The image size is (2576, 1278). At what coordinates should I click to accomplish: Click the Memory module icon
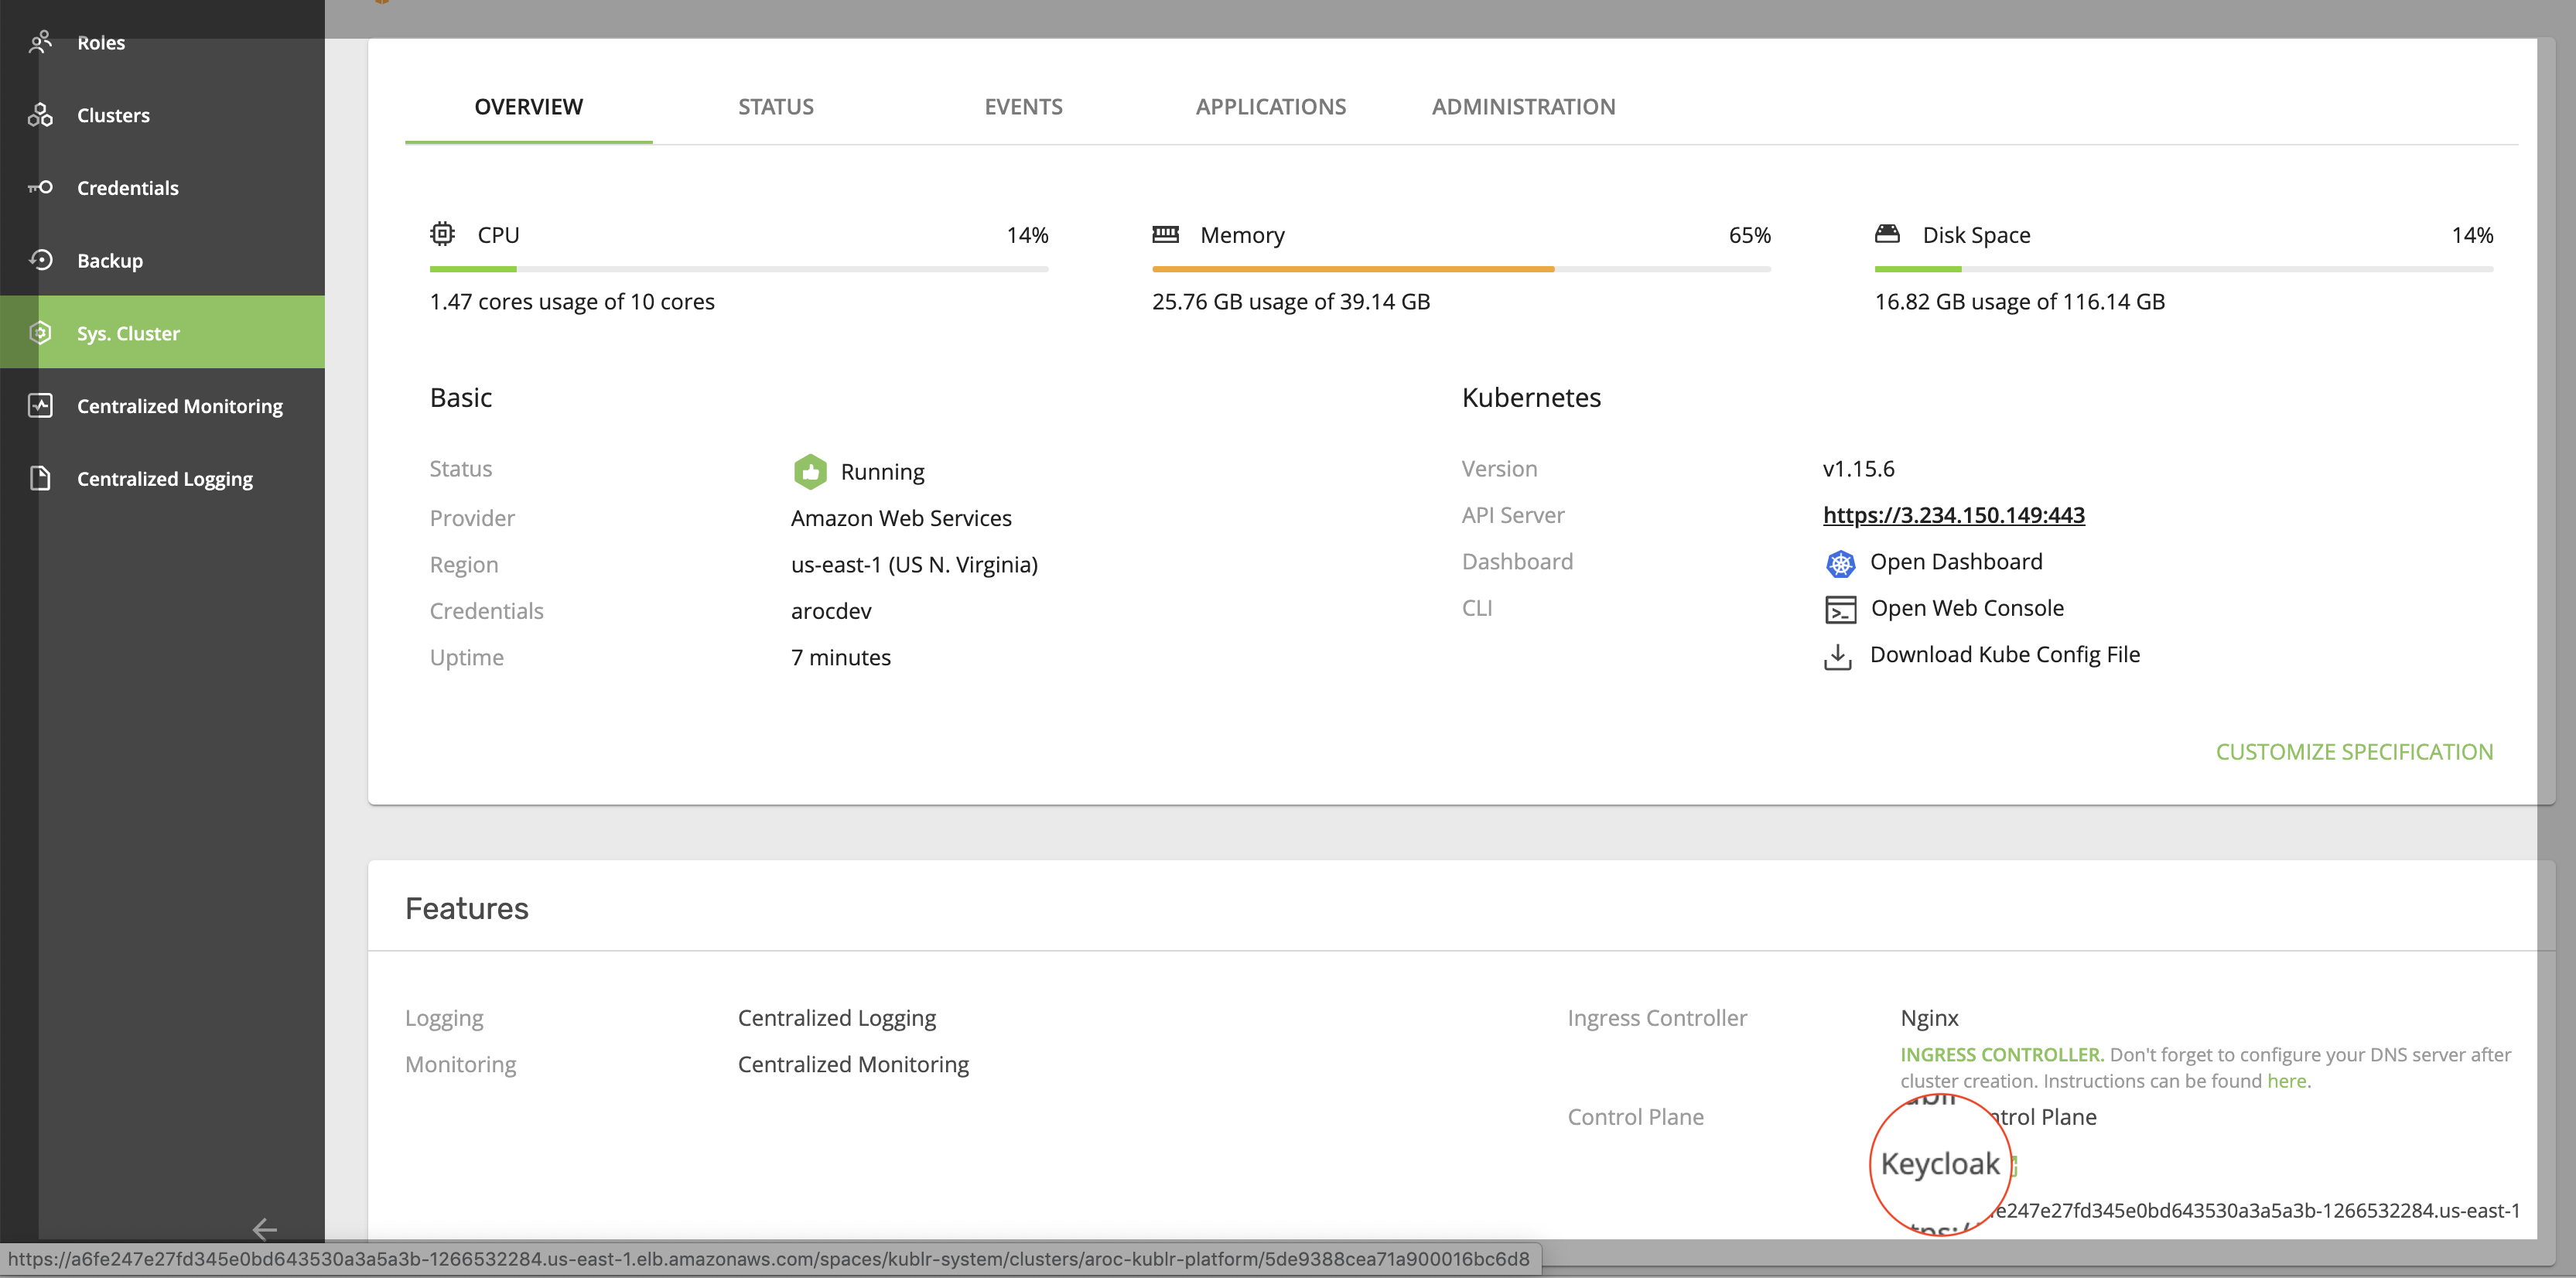pyautogui.click(x=1165, y=234)
